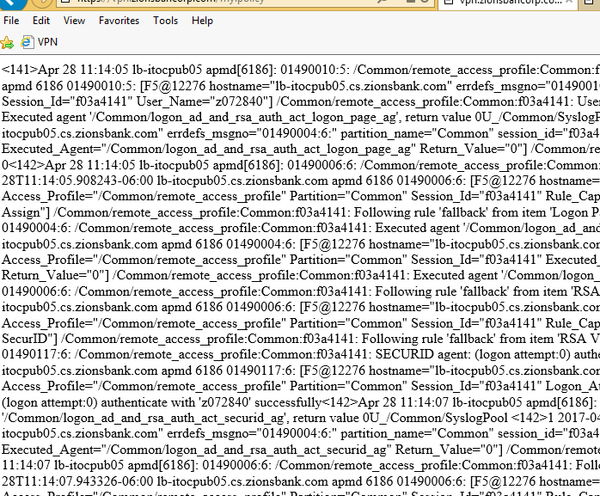Open the Tools menu

tap(165, 20)
